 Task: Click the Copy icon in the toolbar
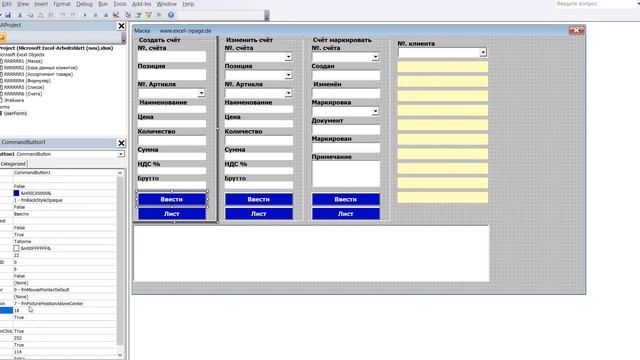[30, 15]
